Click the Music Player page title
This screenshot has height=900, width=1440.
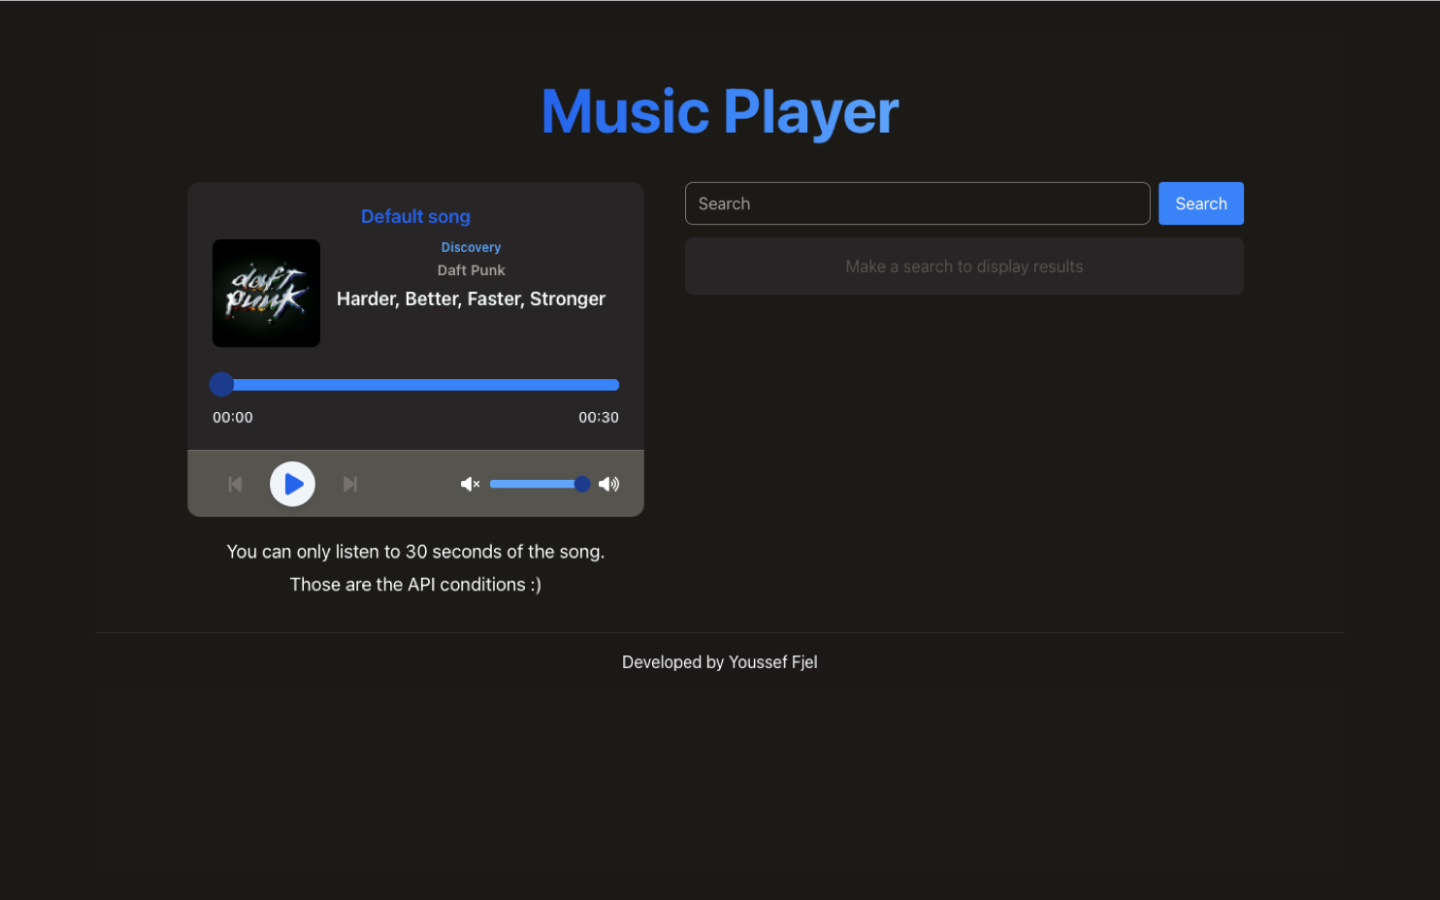click(x=719, y=110)
